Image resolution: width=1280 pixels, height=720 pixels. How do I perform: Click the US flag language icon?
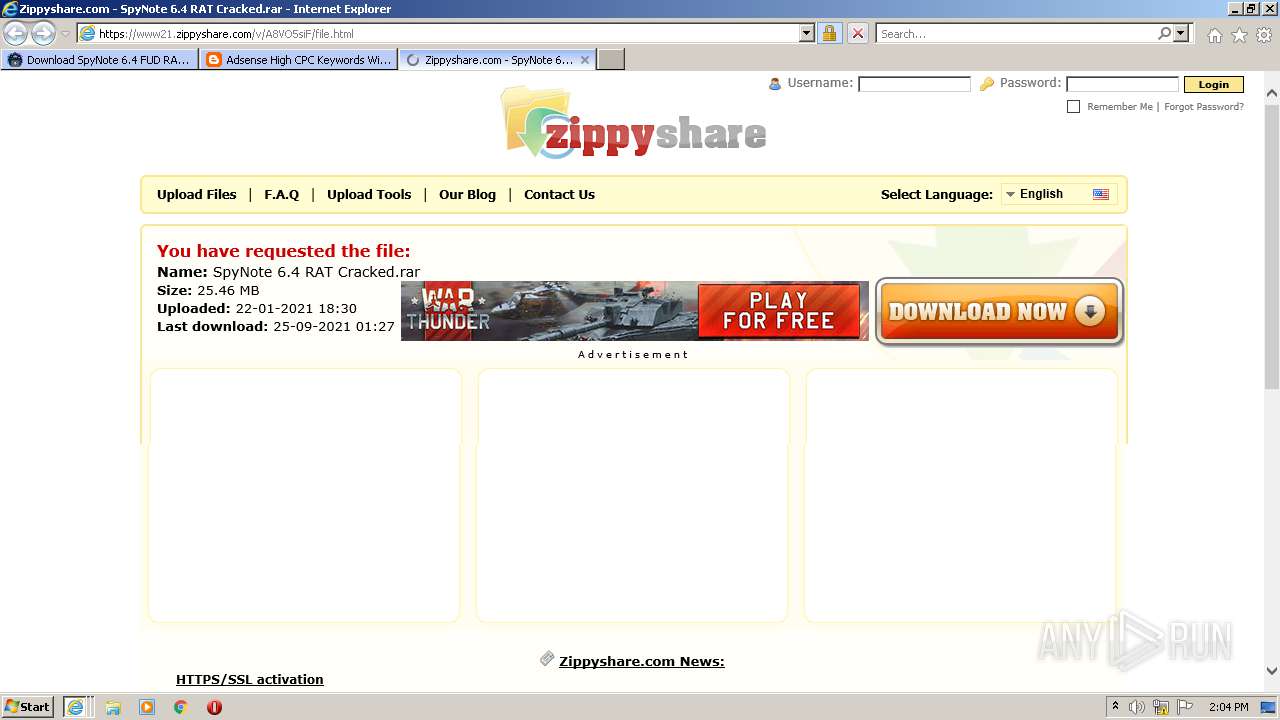(1101, 194)
